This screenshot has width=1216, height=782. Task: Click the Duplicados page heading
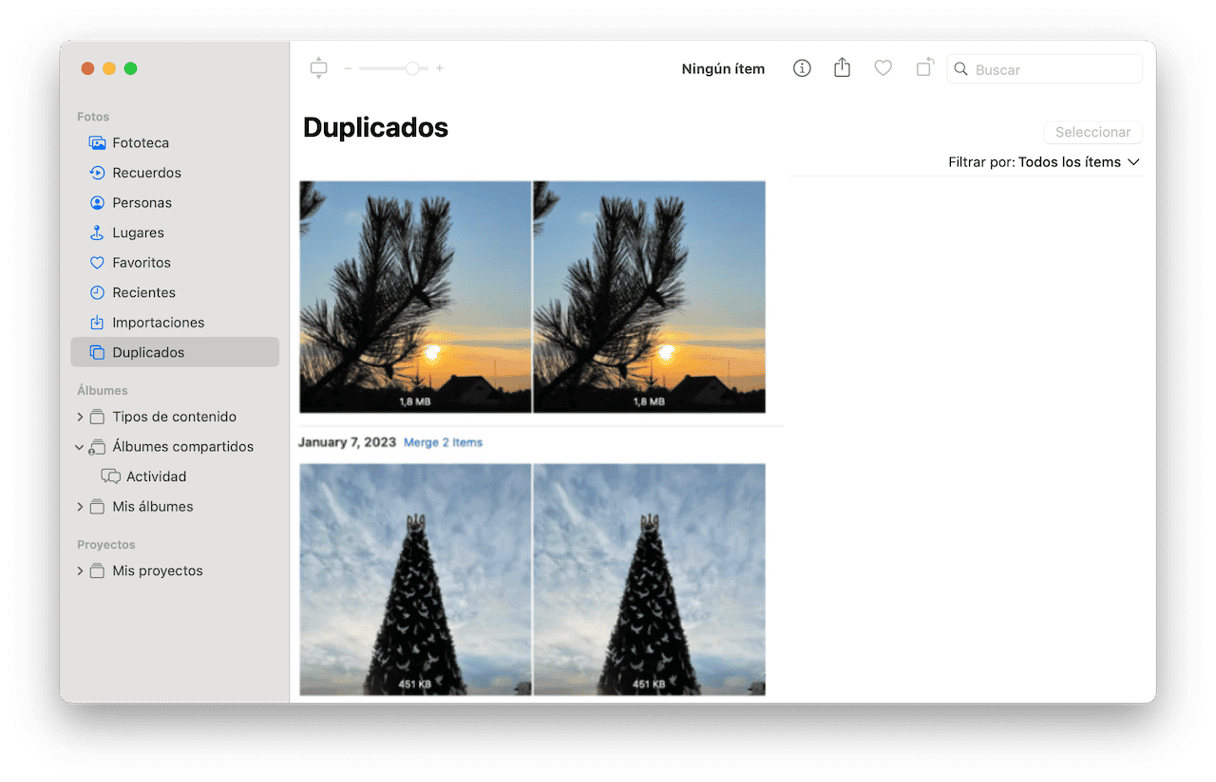375,128
